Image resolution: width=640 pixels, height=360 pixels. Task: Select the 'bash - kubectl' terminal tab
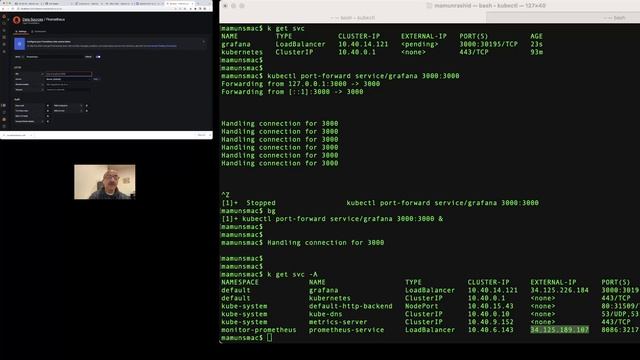(x=353, y=18)
